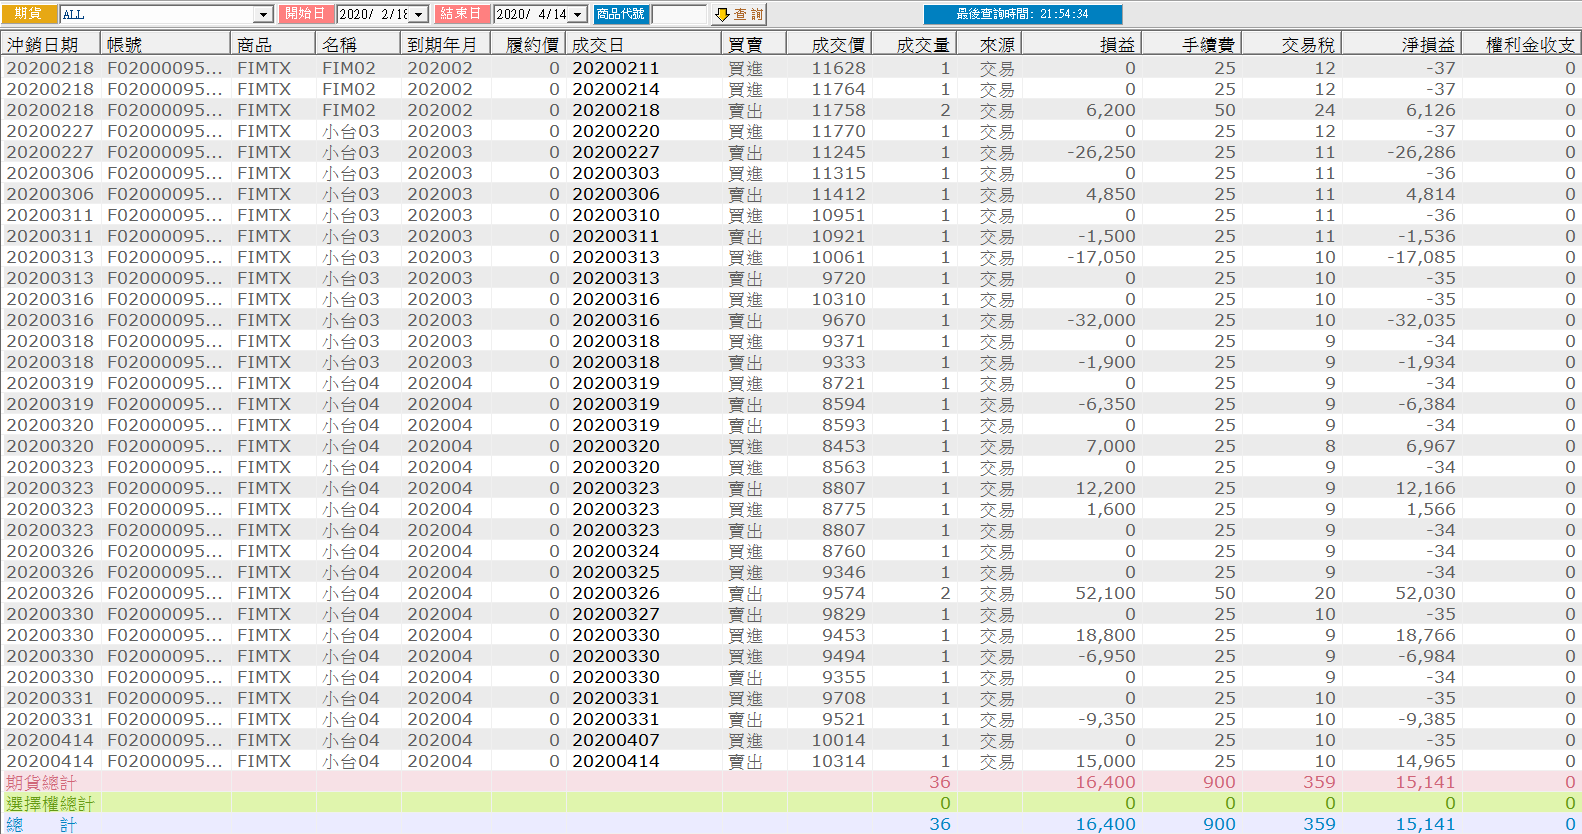This screenshot has height=834, width=1582.
Task: Click the 12,200 profit cell
Action: click(1106, 488)
